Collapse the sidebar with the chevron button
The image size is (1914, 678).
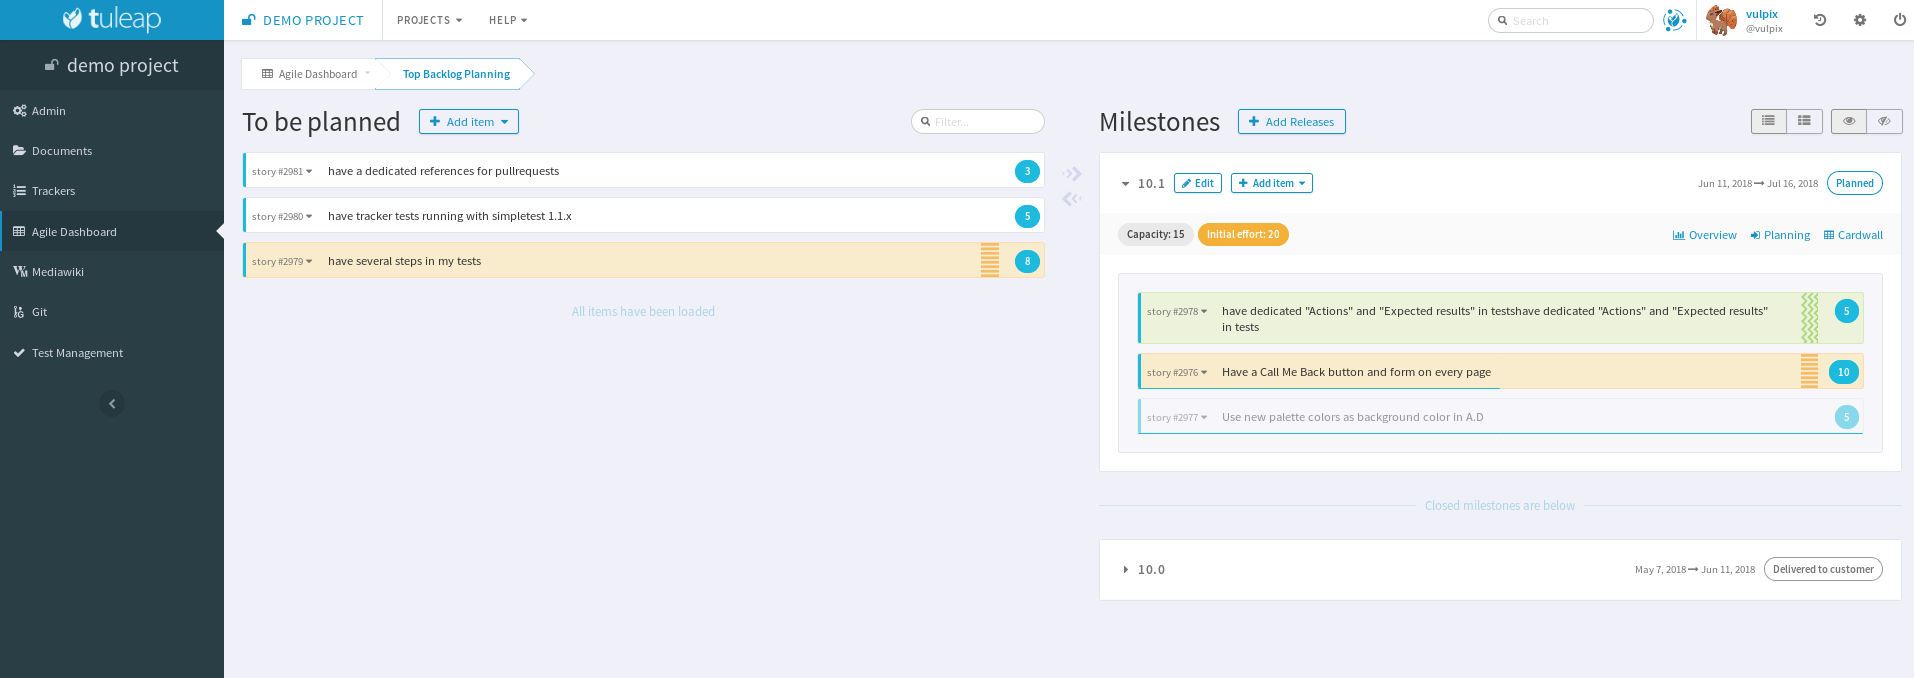pos(112,404)
